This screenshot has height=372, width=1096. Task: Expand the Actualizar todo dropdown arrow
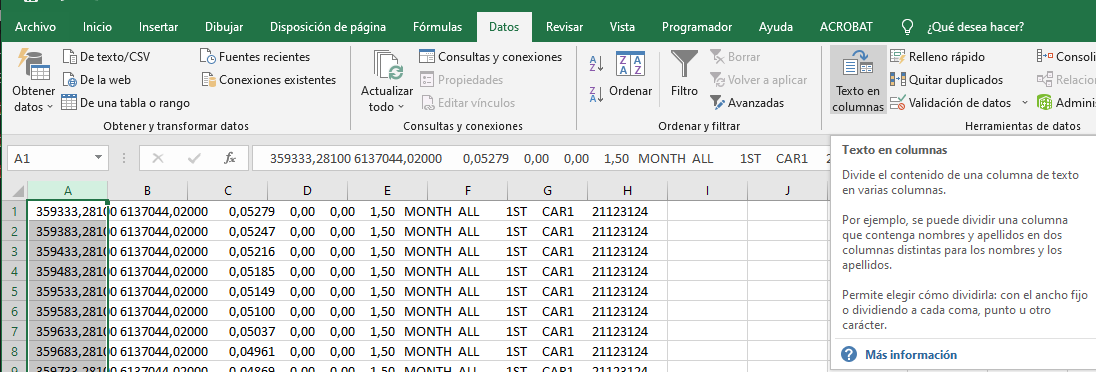pos(401,107)
